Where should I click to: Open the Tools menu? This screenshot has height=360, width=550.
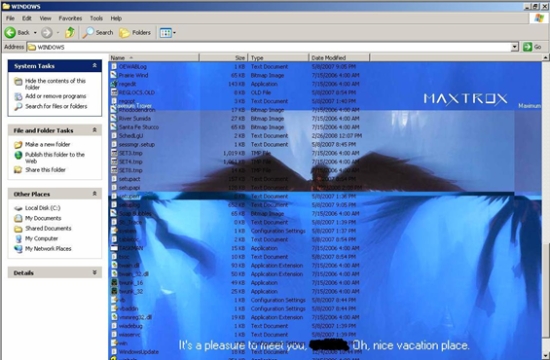[96, 18]
